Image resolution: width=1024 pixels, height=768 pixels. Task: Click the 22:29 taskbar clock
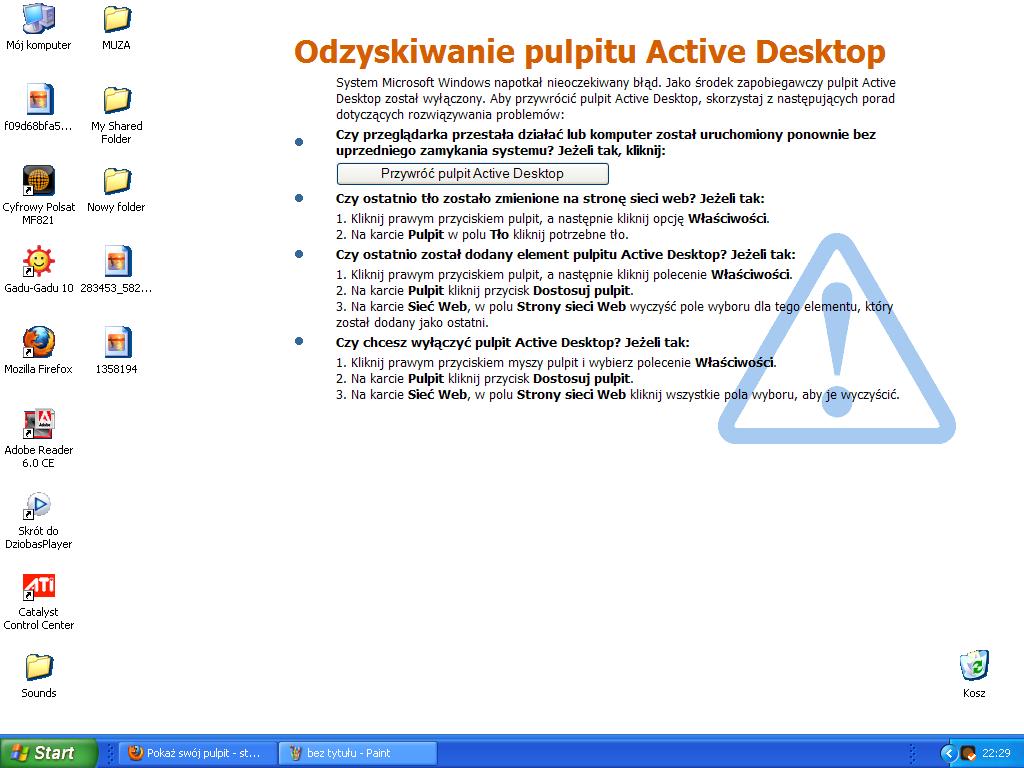coord(996,754)
